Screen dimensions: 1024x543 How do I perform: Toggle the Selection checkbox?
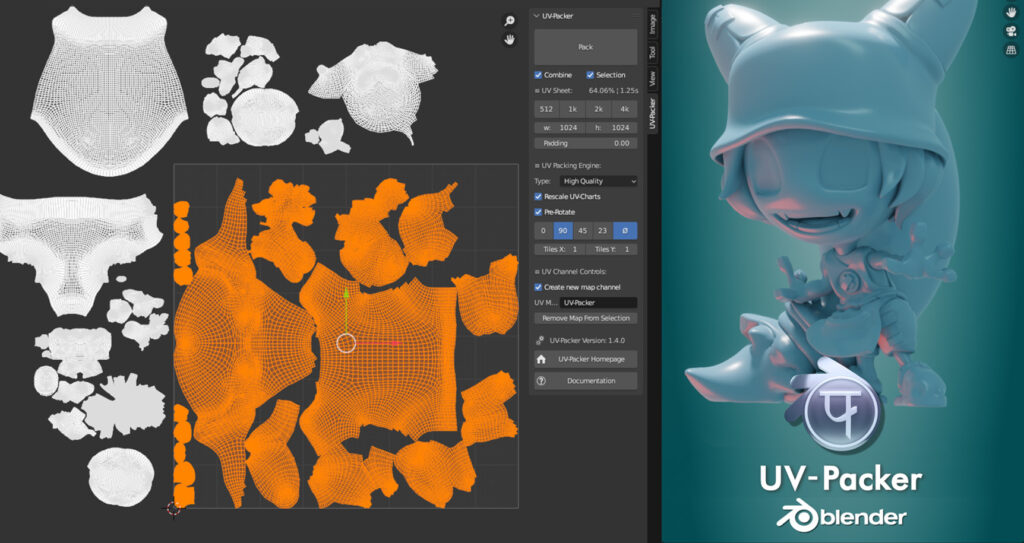click(x=590, y=75)
